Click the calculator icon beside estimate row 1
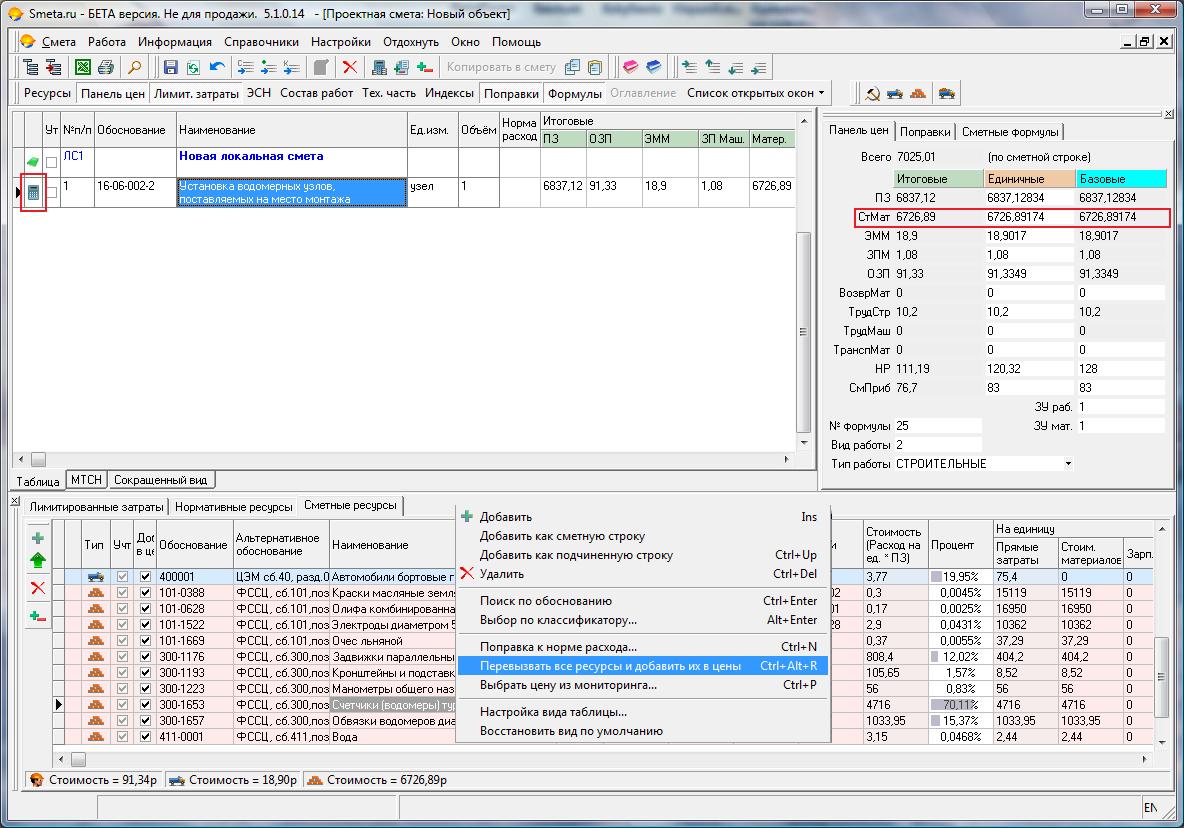1184x828 pixels. point(33,193)
